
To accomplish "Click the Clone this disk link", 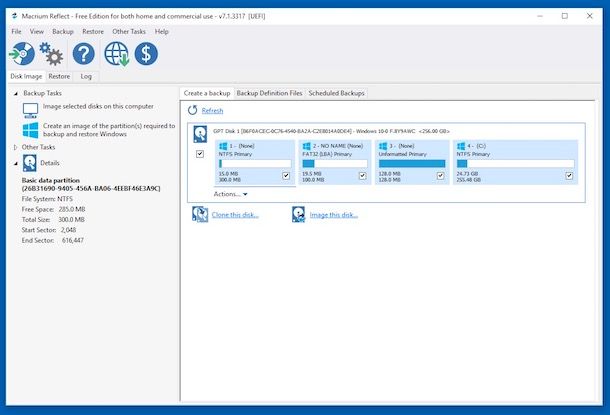I will [235, 215].
